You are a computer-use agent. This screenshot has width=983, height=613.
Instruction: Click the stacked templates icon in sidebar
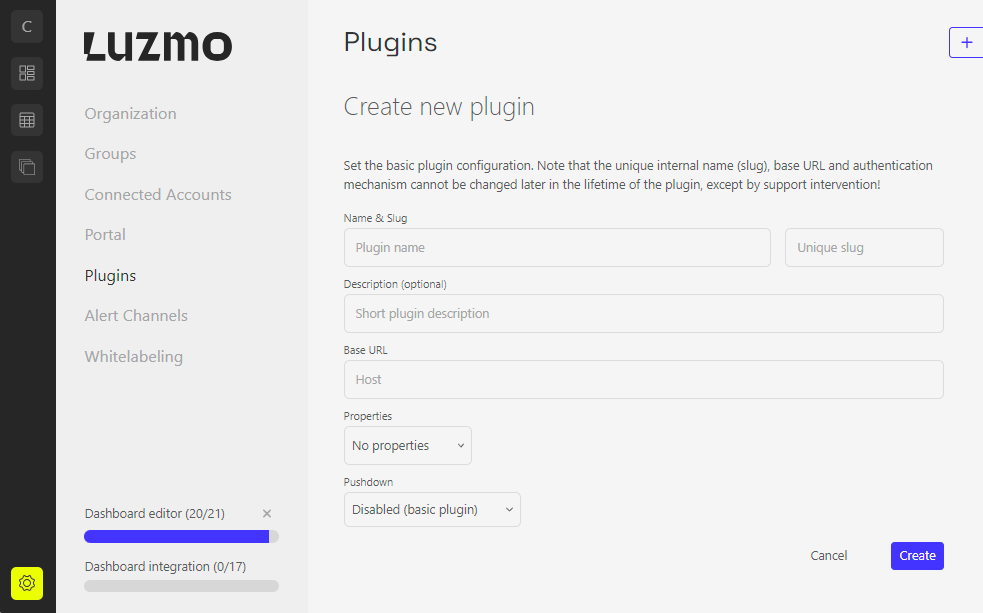(25, 165)
